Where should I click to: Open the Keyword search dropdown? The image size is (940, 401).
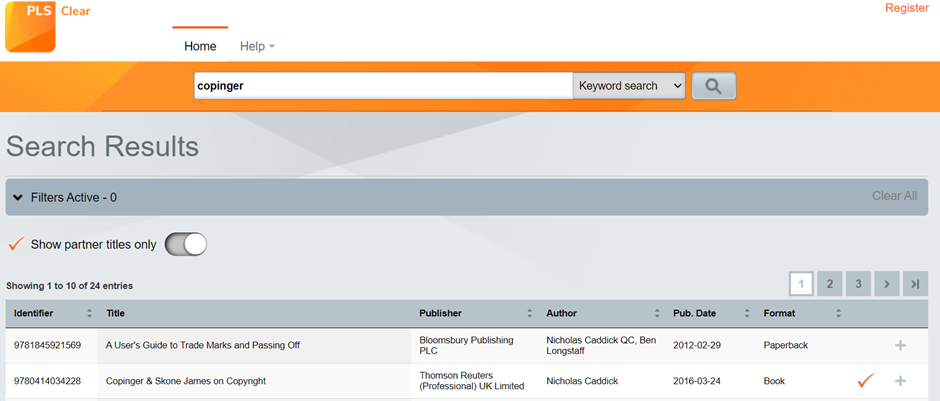[x=629, y=86]
